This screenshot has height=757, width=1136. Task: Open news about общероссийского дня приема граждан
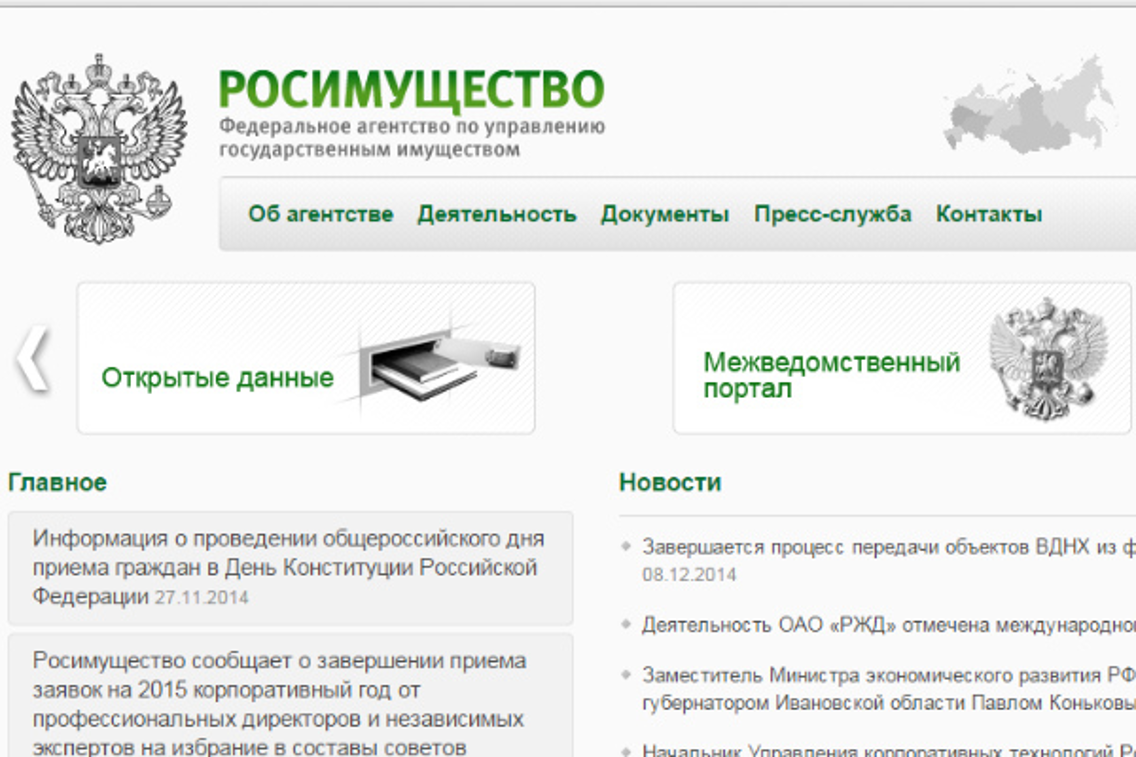pyautogui.click(x=288, y=567)
